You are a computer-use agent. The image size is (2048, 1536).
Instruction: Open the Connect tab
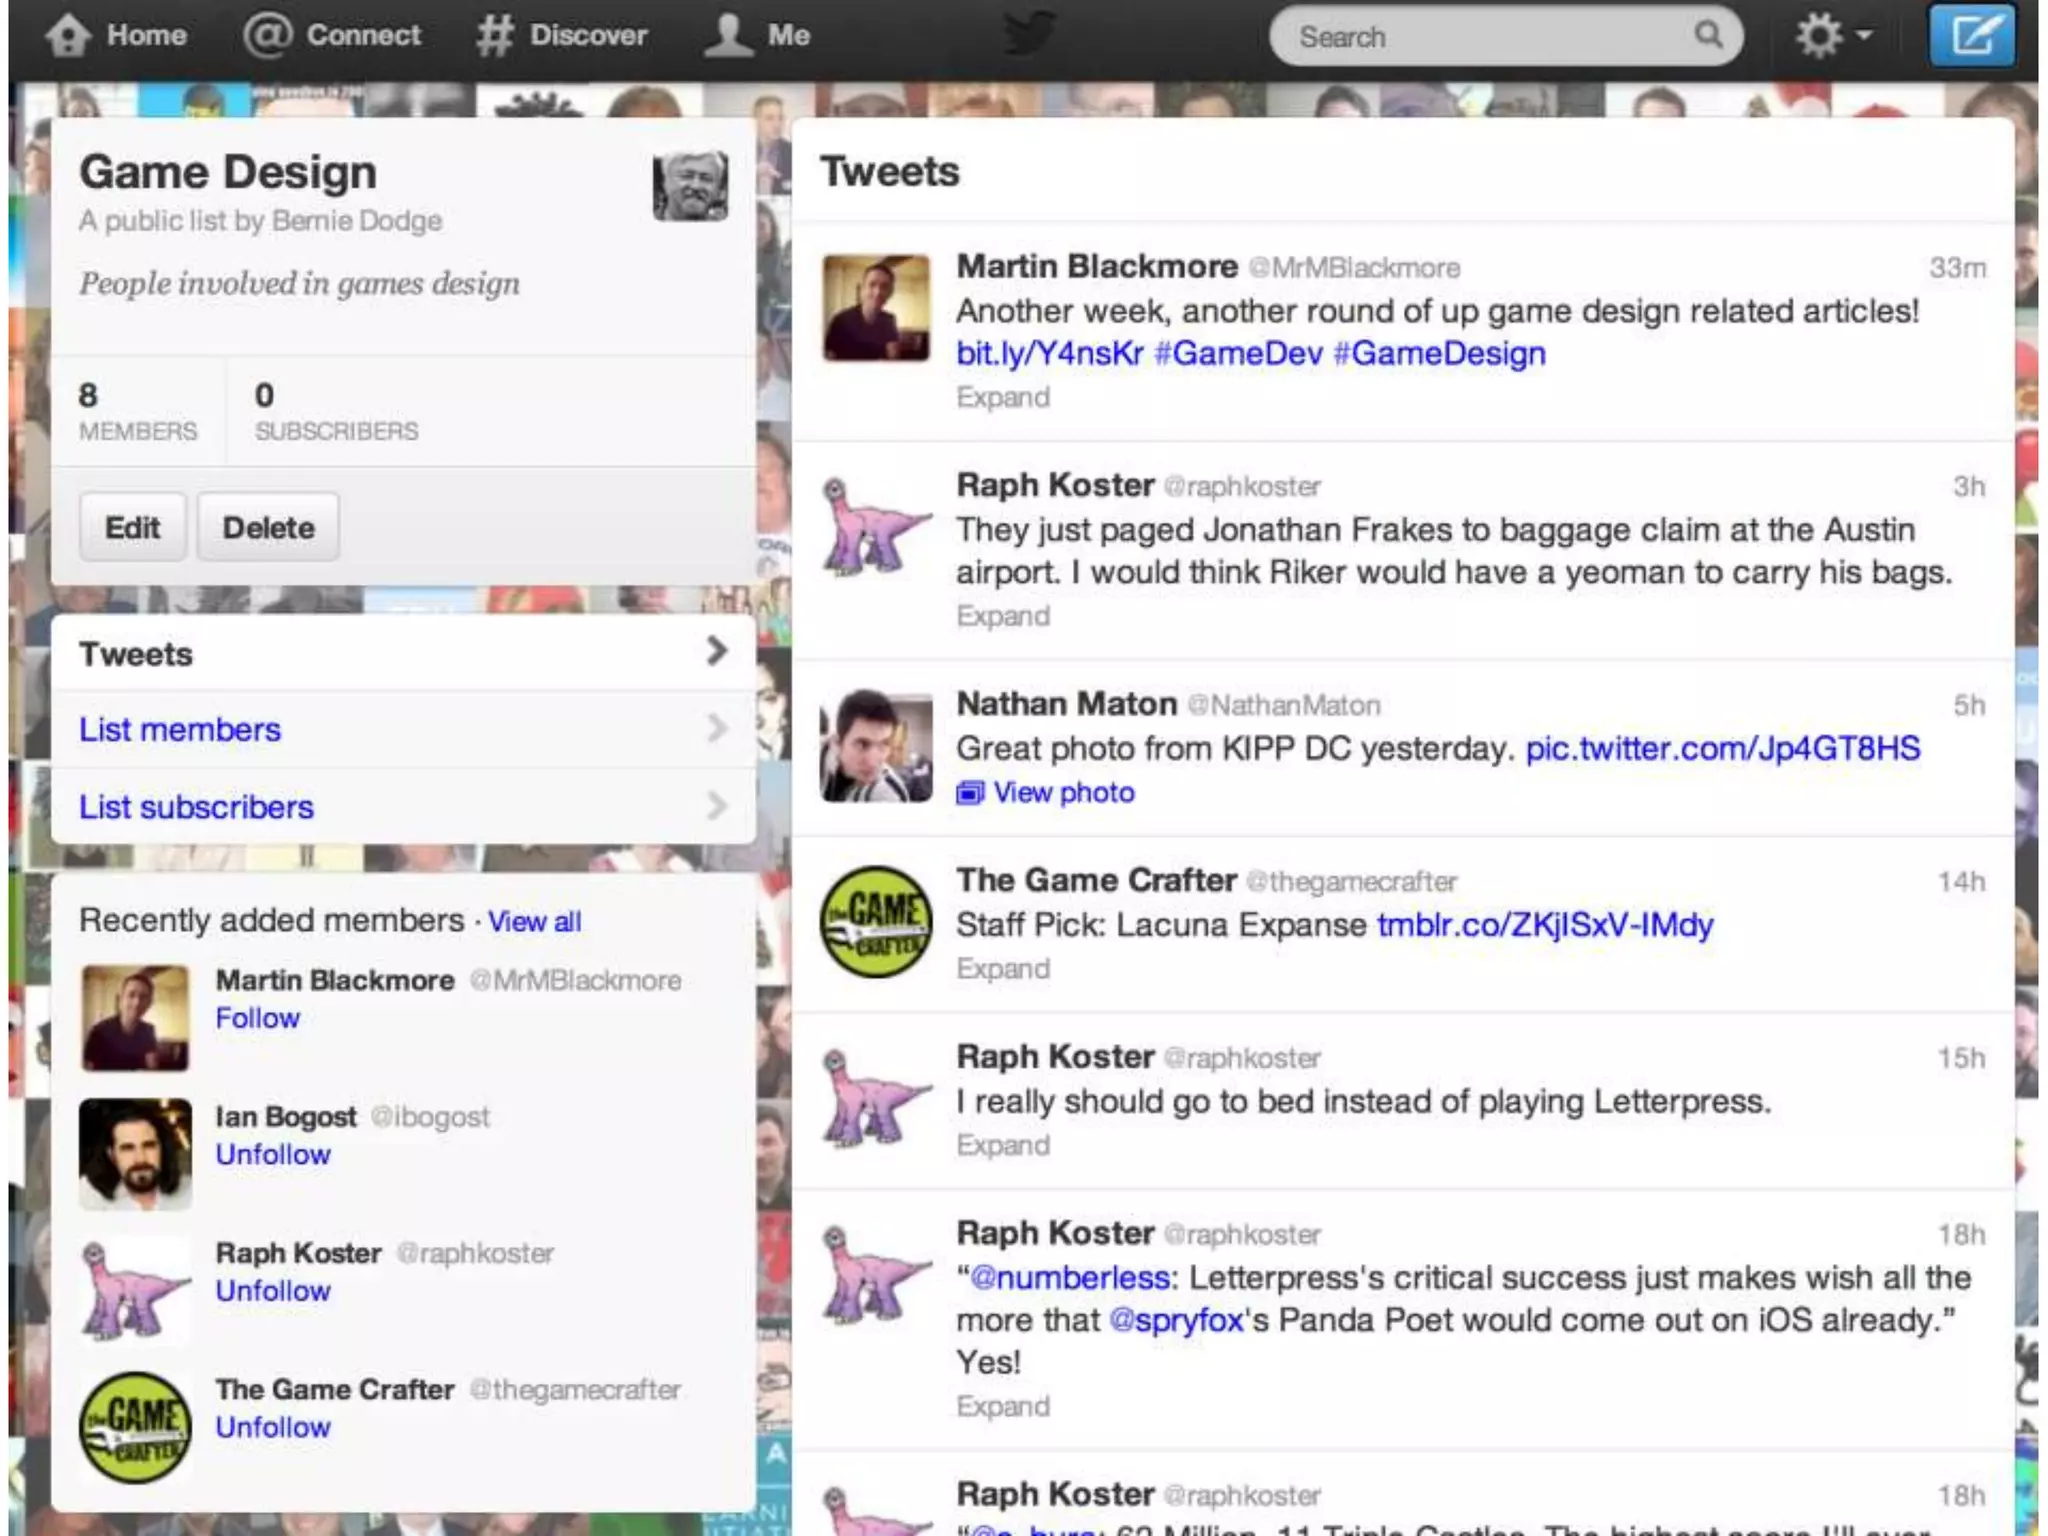click(333, 35)
